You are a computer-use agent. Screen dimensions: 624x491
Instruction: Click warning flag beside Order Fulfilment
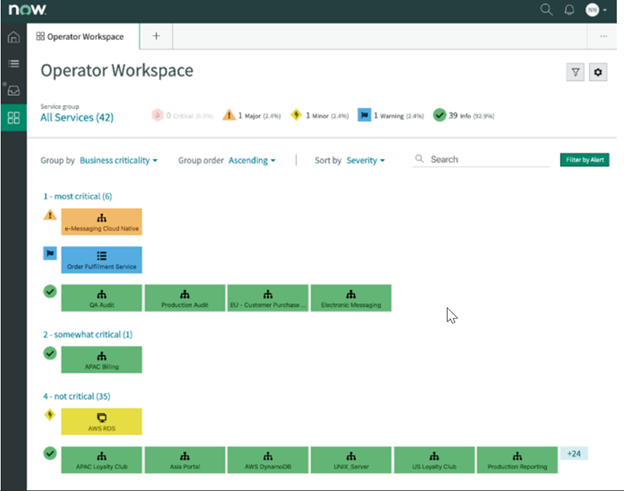click(x=50, y=253)
